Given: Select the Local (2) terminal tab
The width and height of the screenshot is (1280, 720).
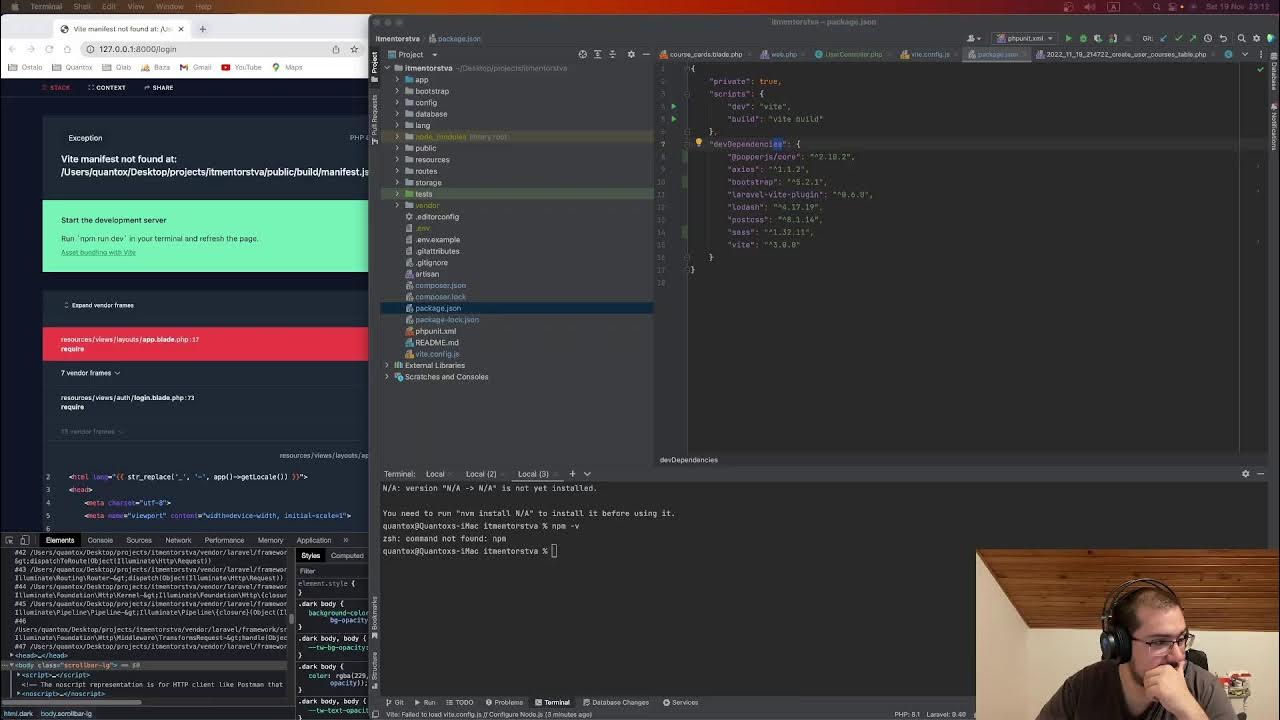Looking at the screenshot, I should tap(481, 474).
